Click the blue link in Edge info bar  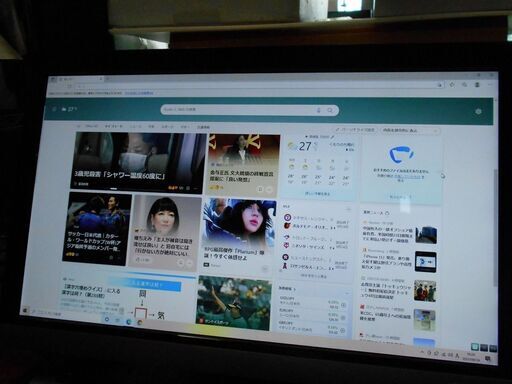pos(139,93)
